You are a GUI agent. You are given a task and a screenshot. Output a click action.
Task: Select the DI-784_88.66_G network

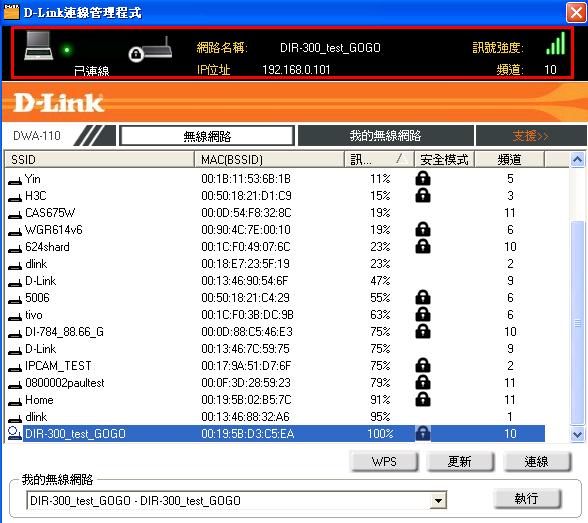pos(276,331)
